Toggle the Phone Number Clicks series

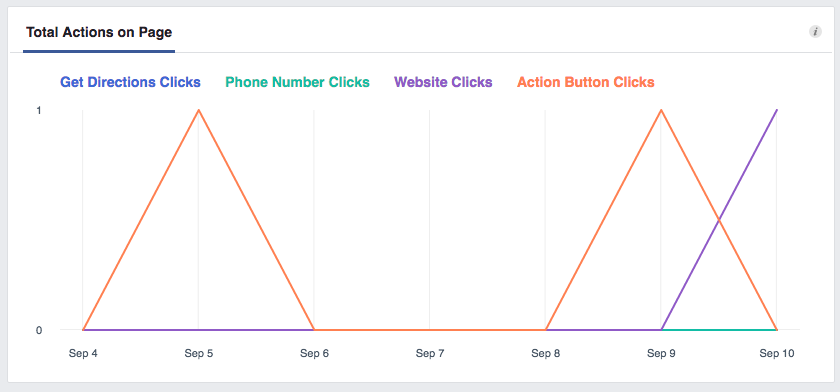point(297,82)
